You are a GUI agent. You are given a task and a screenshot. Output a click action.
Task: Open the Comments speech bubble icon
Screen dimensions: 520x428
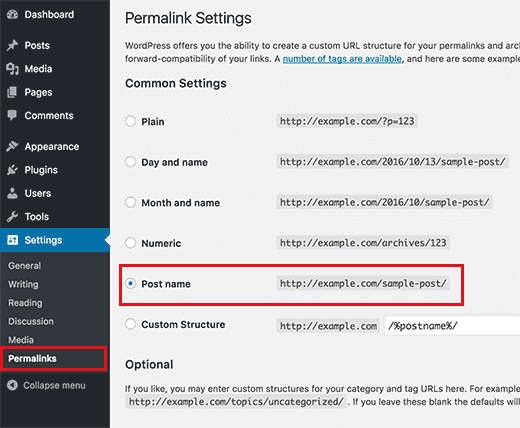point(12,115)
